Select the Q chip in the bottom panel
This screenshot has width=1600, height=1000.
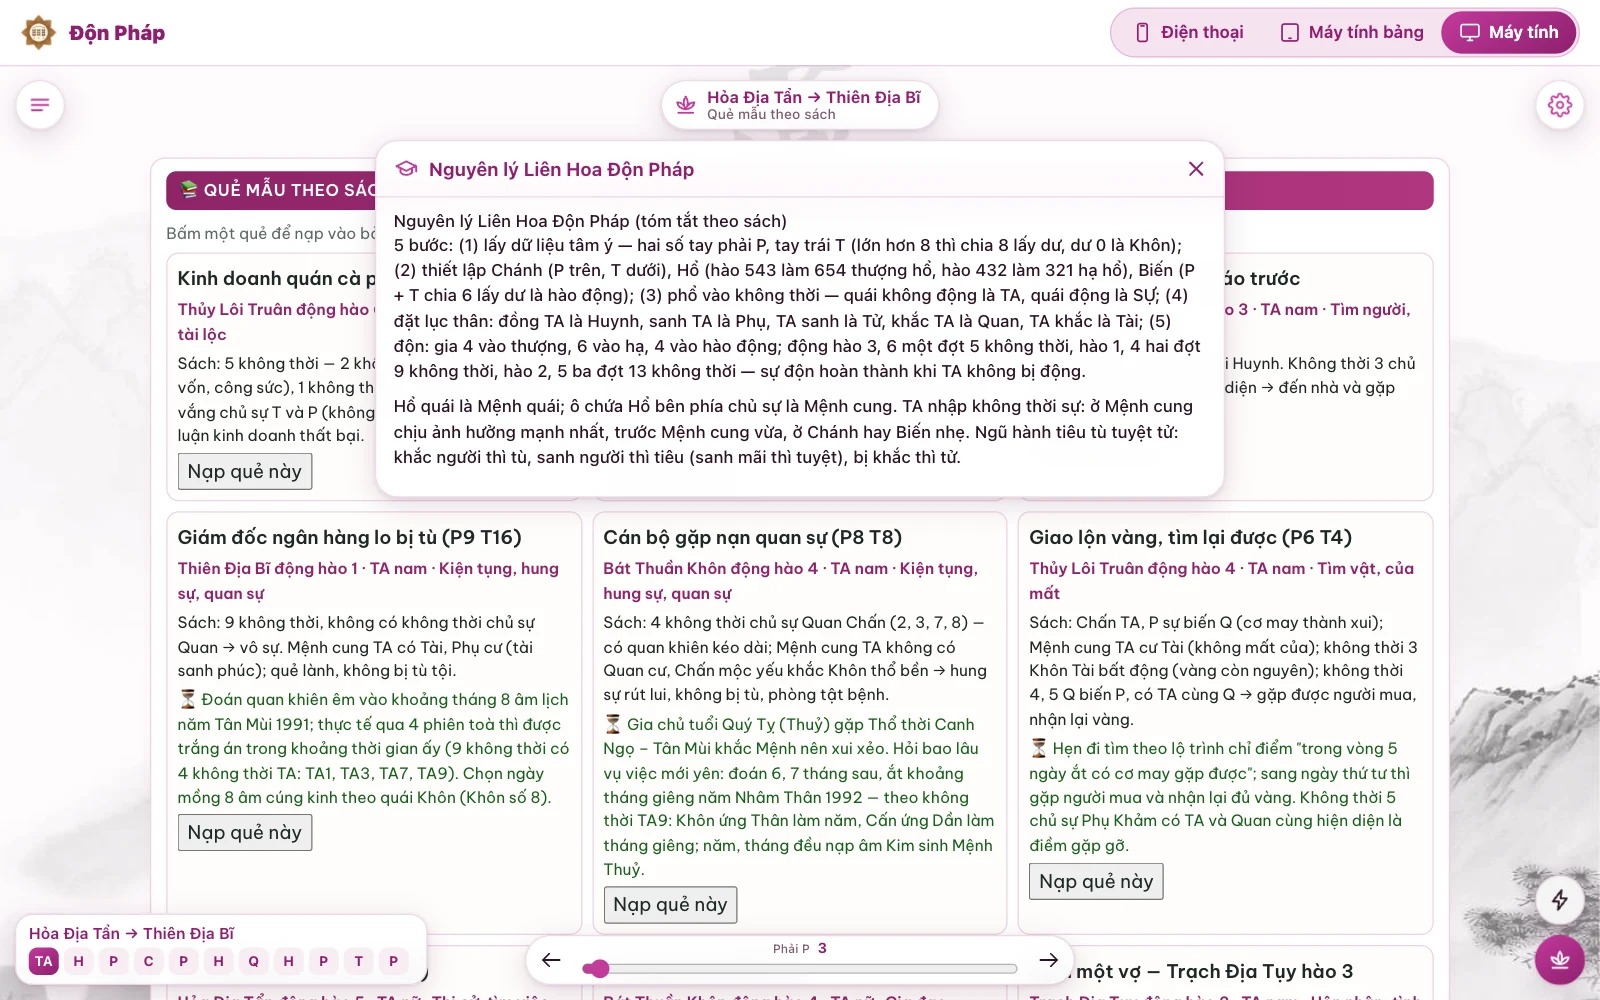254,961
